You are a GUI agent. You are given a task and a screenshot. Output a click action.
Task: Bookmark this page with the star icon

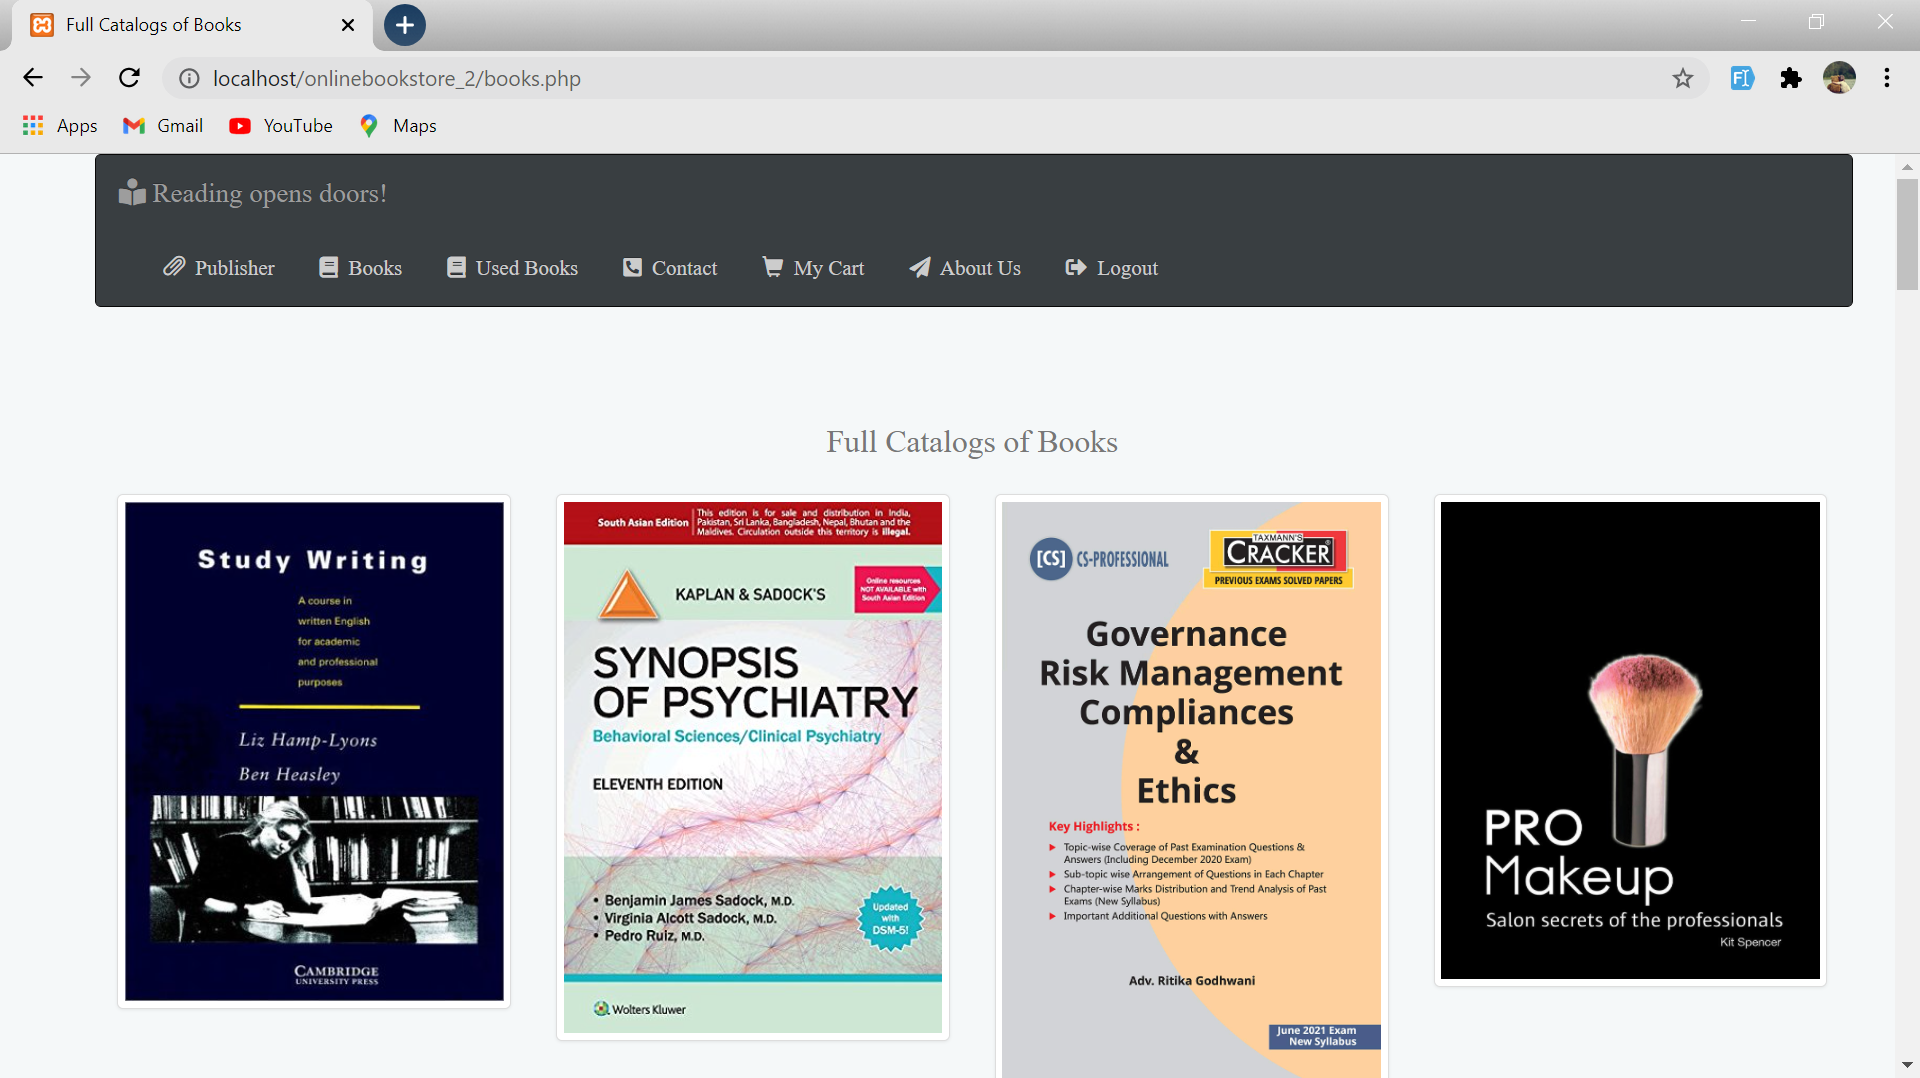click(x=1683, y=78)
